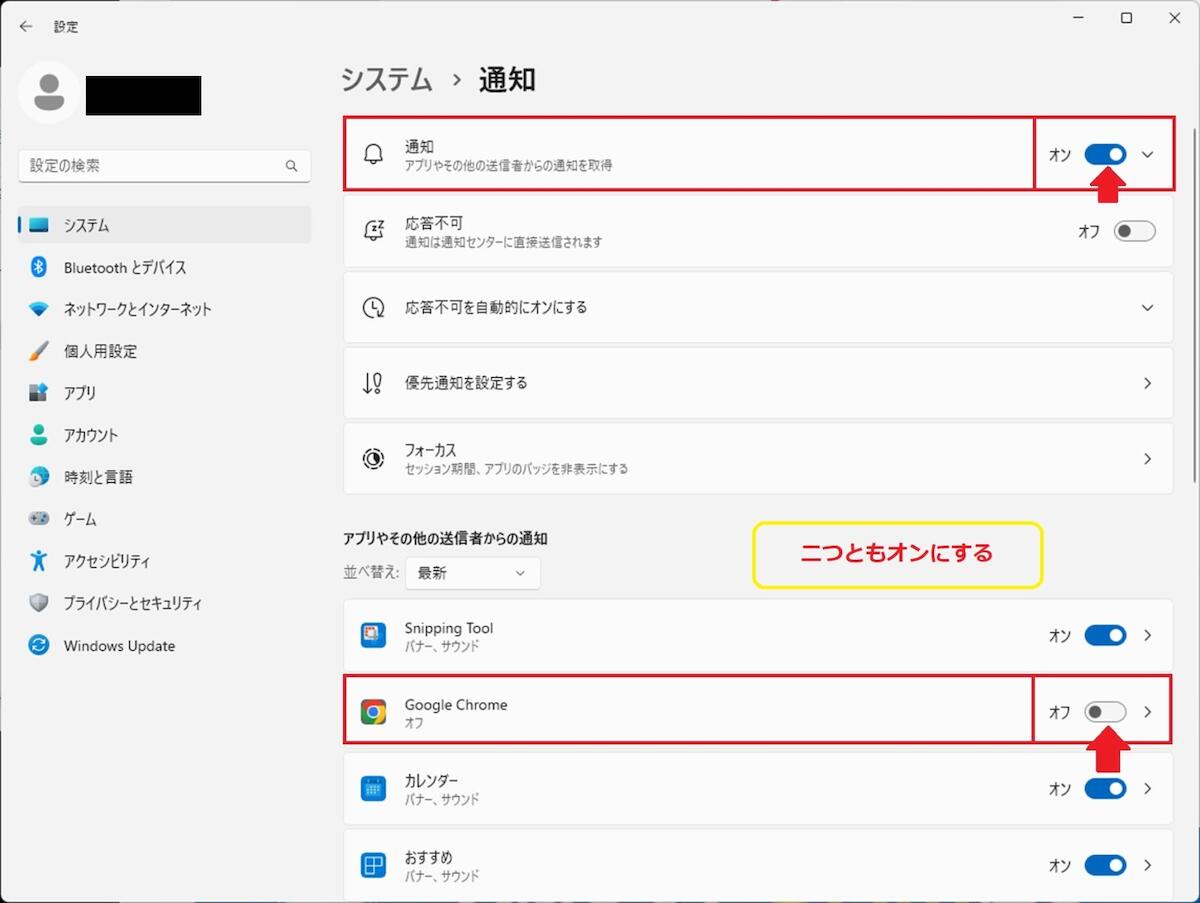Click the search magnifier icon

pos(292,166)
